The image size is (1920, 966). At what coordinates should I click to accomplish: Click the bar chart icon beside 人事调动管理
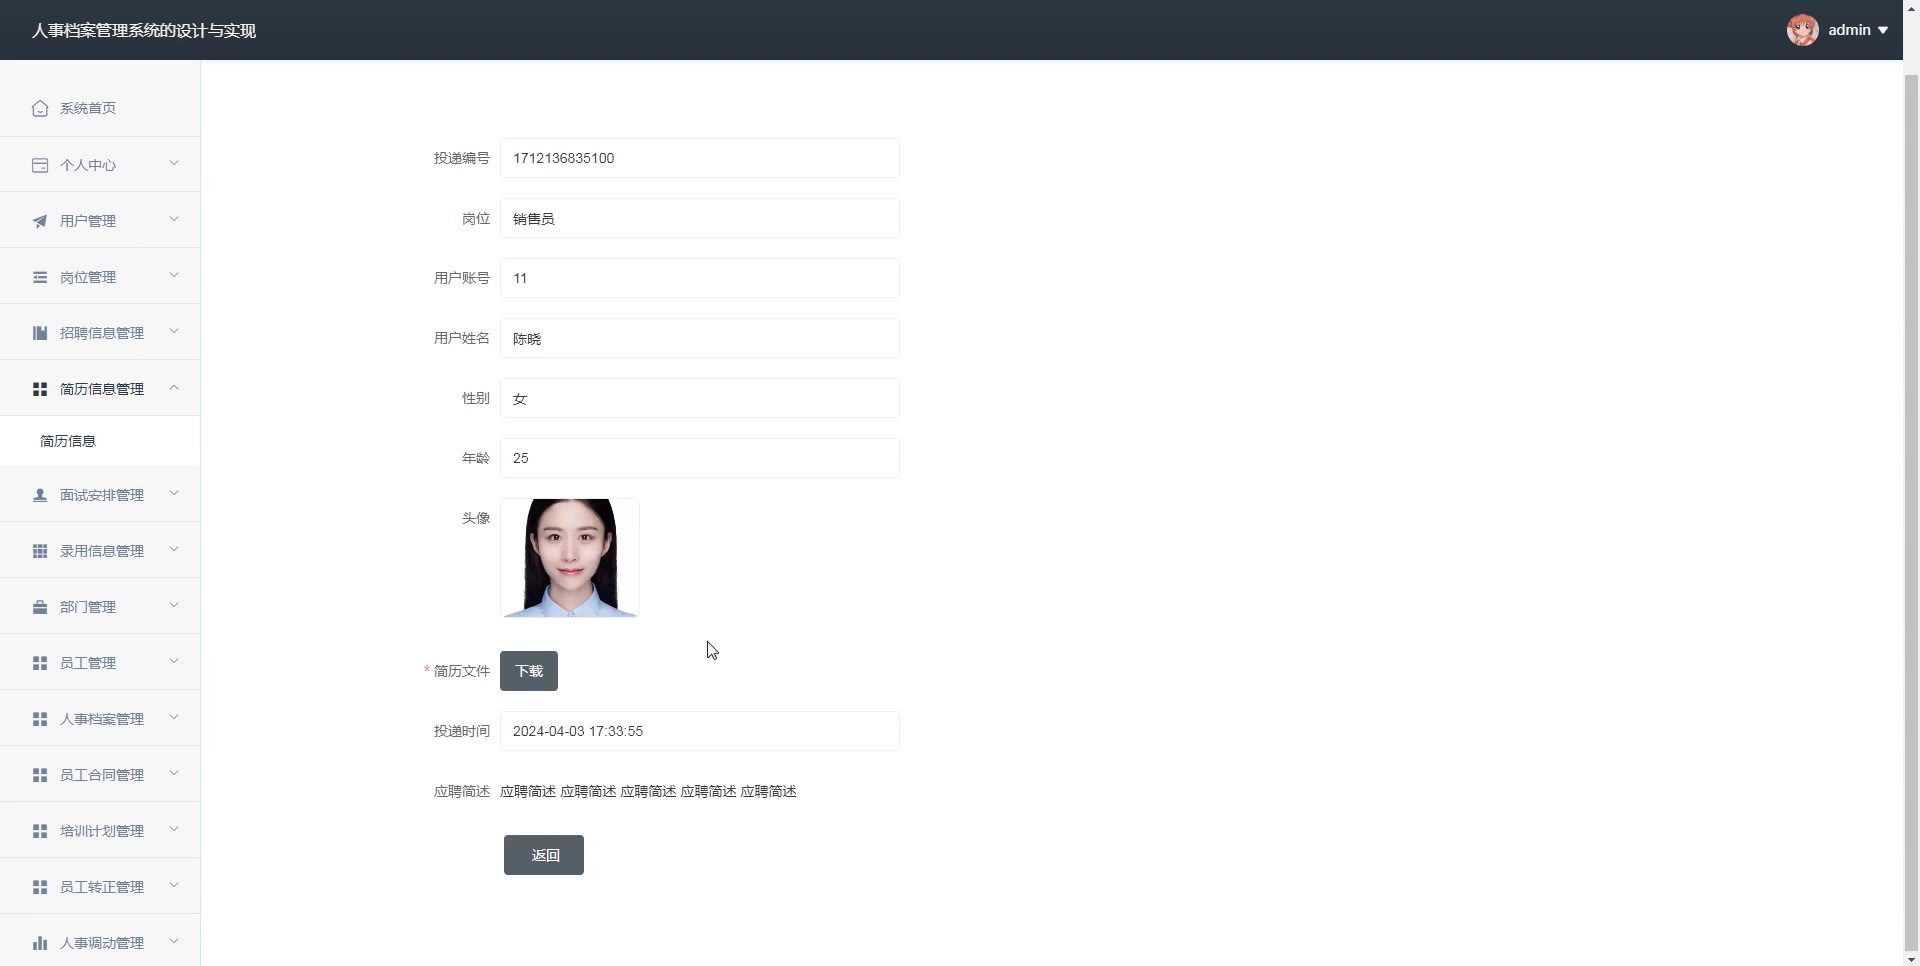(x=40, y=943)
